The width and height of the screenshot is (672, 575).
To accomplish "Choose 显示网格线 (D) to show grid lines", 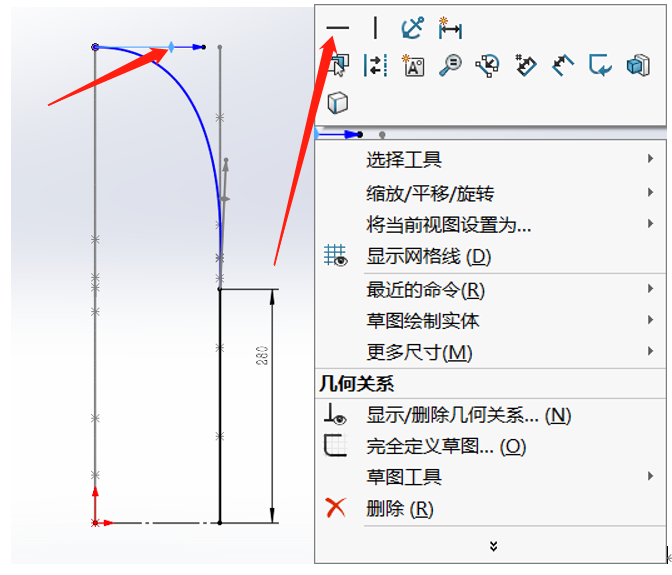I will click(490, 256).
